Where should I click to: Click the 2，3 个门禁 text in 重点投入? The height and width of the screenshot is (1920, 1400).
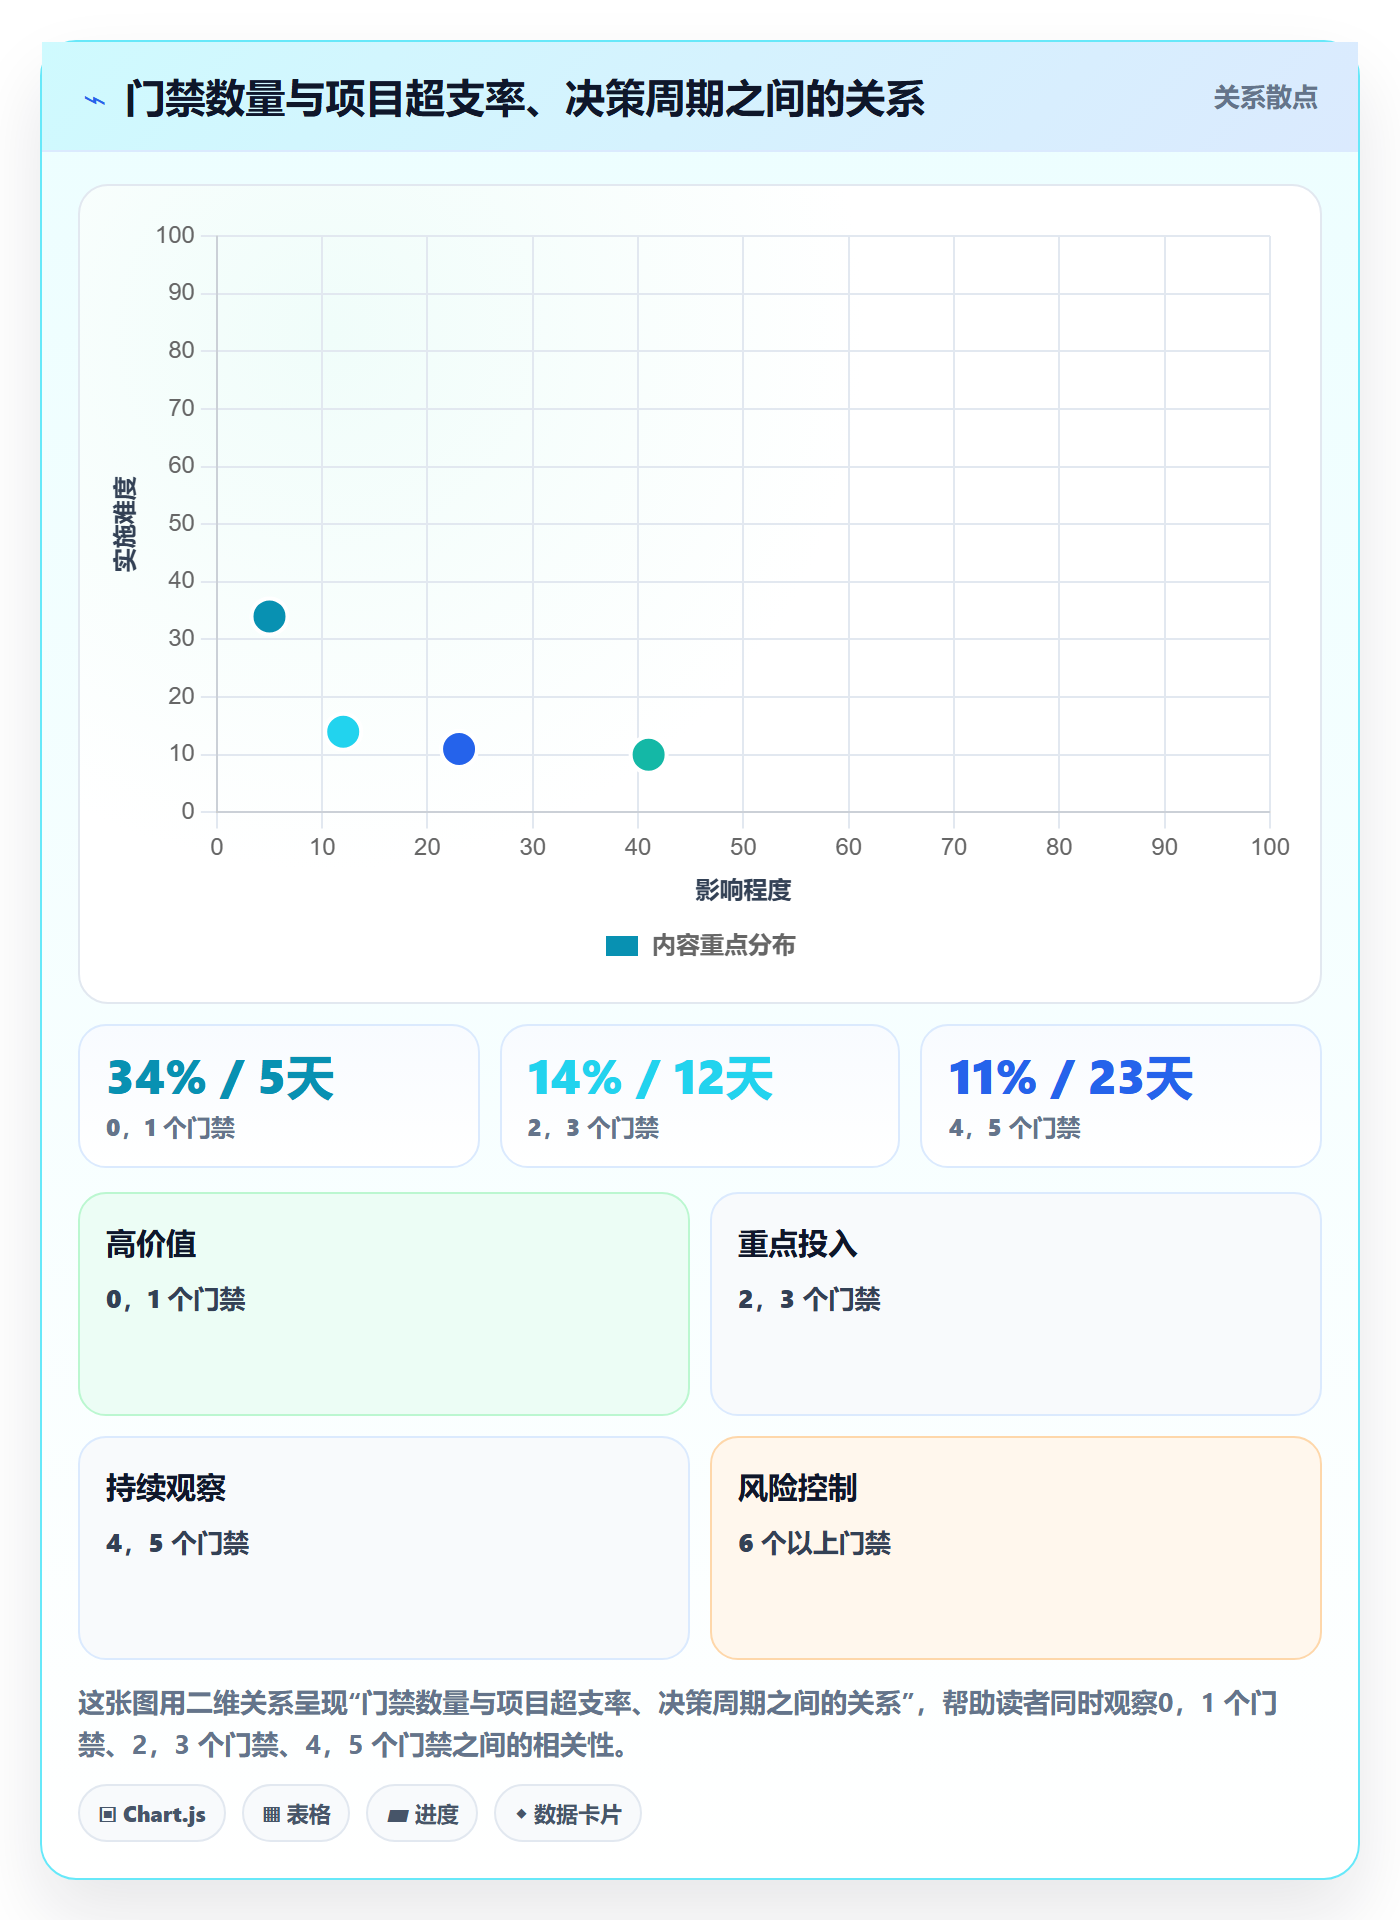click(810, 1299)
